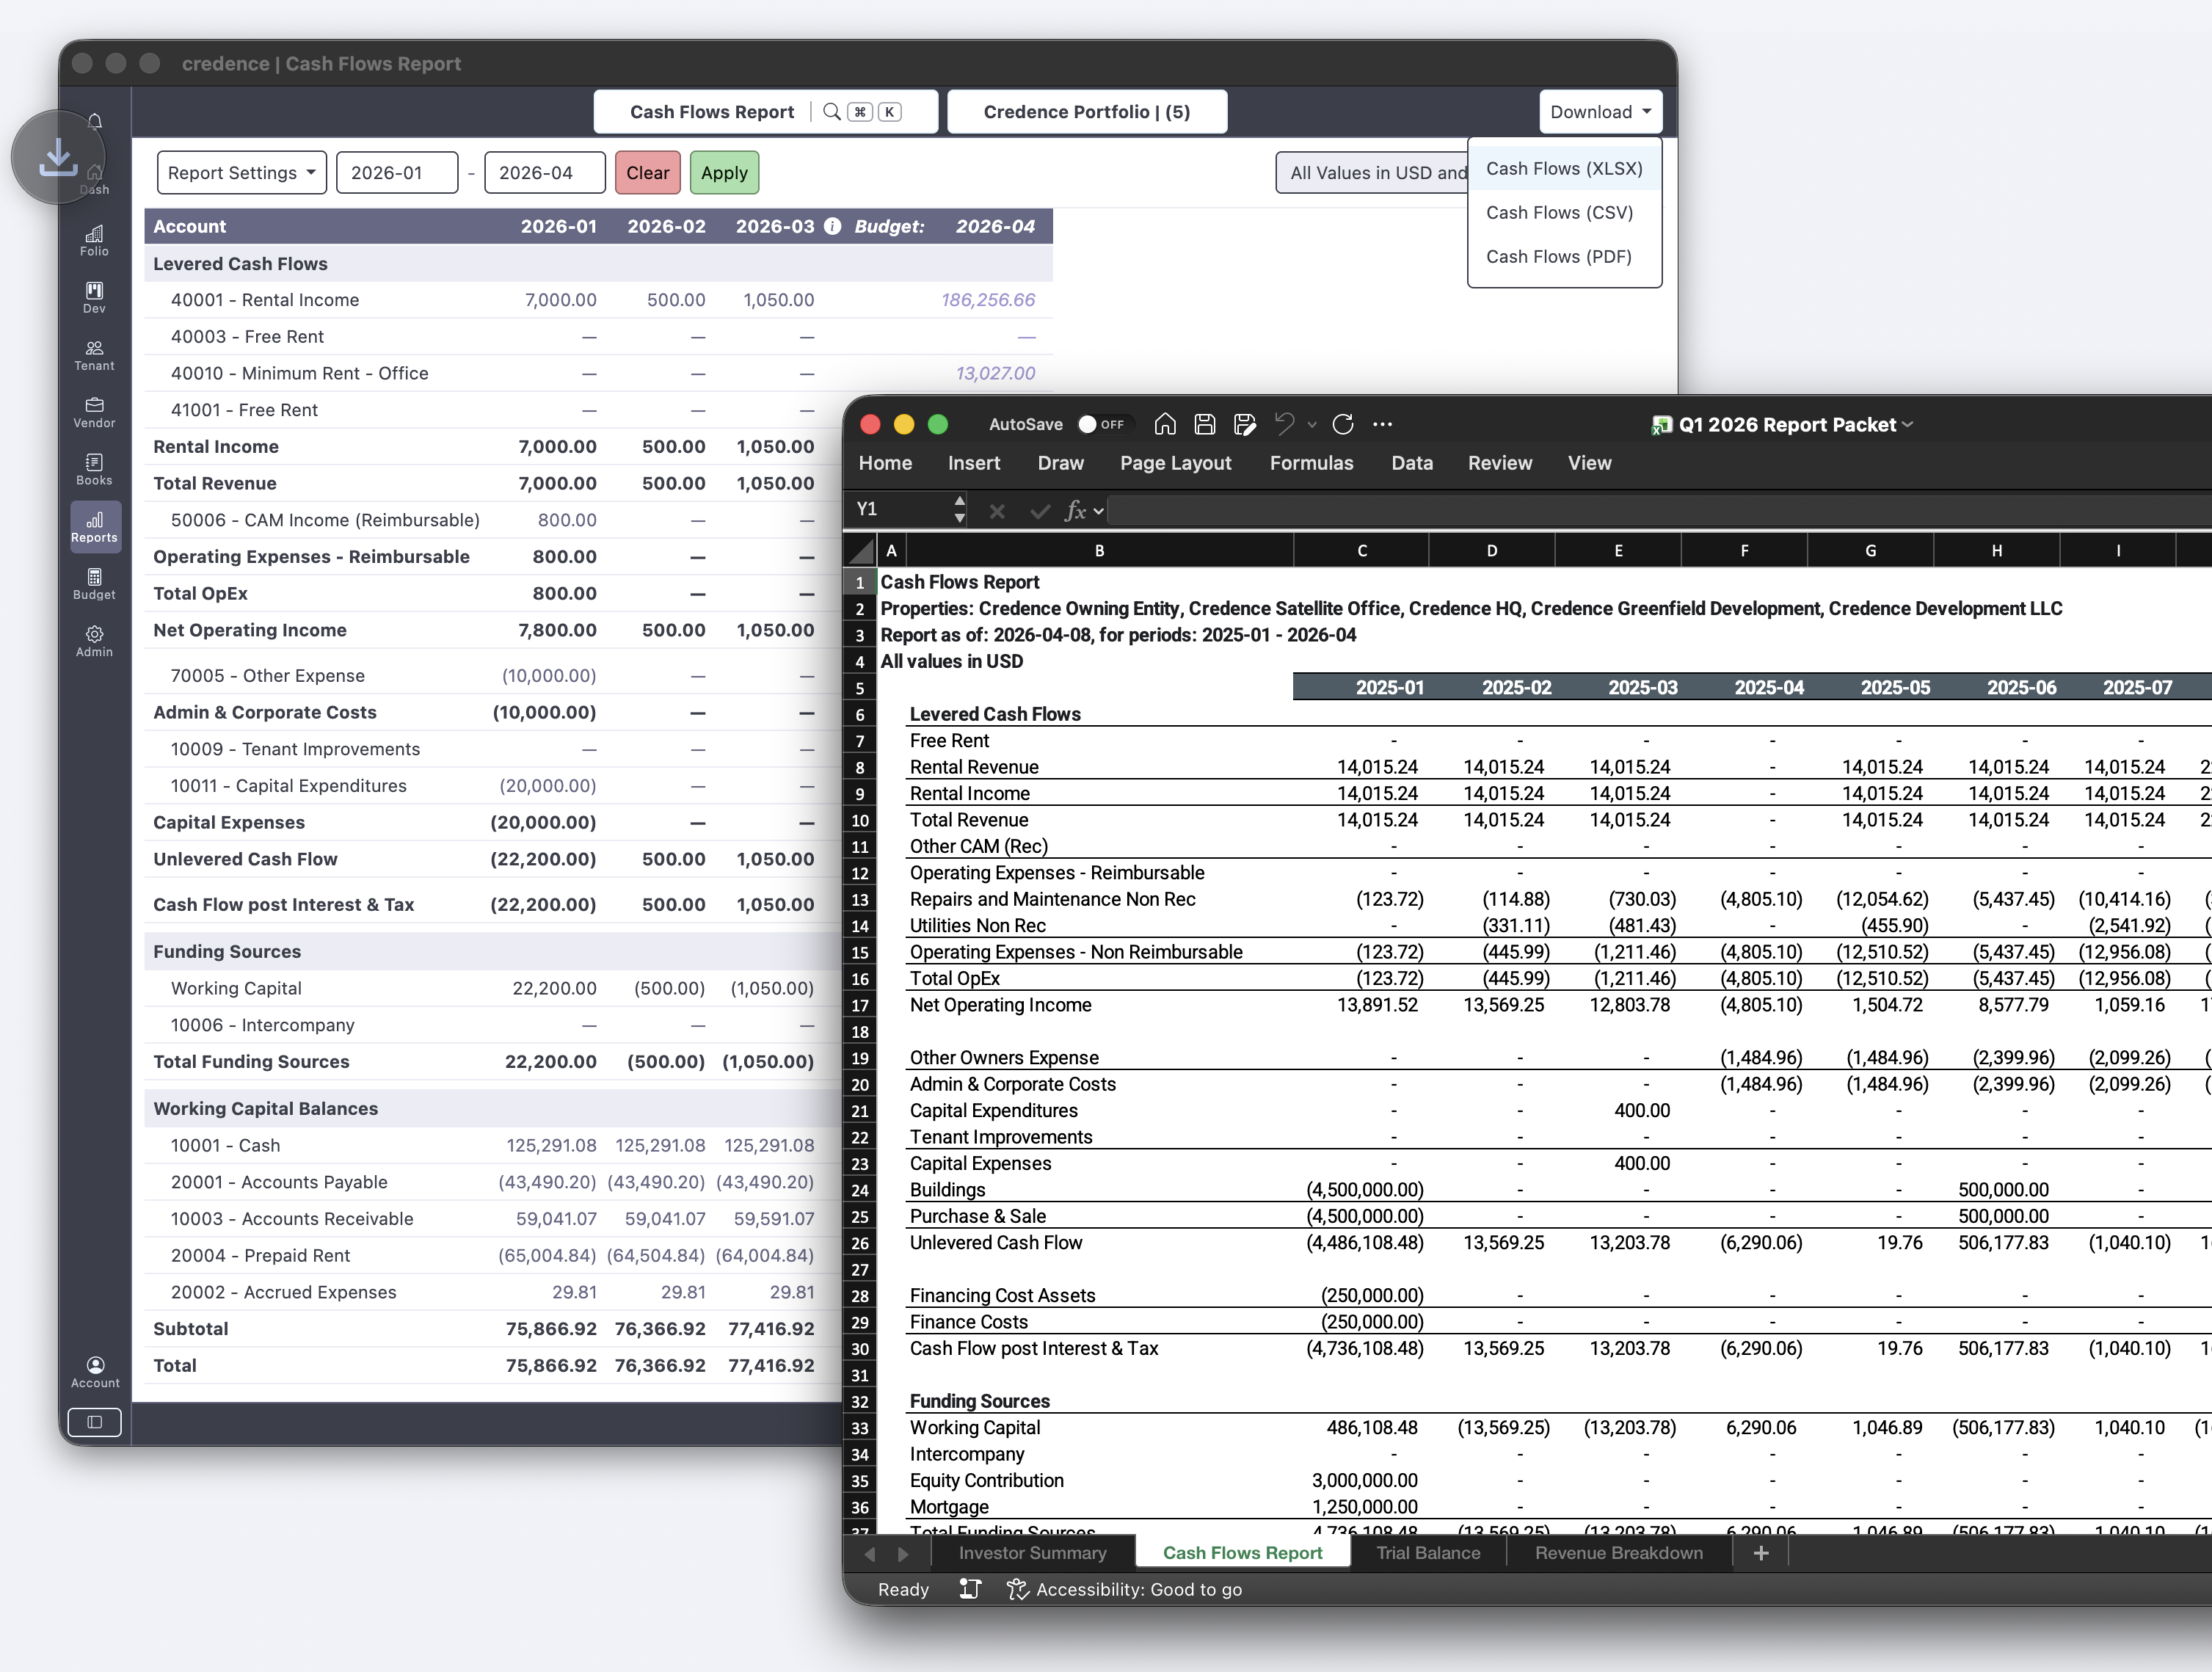Save the workbook using the save icon
The image size is (2212, 1672).
pyautogui.click(x=1204, y=424)
